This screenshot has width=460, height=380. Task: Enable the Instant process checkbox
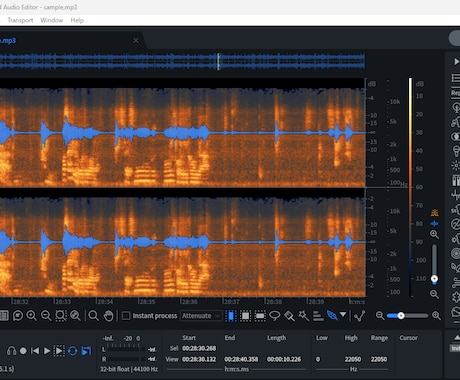pos(126,315)
